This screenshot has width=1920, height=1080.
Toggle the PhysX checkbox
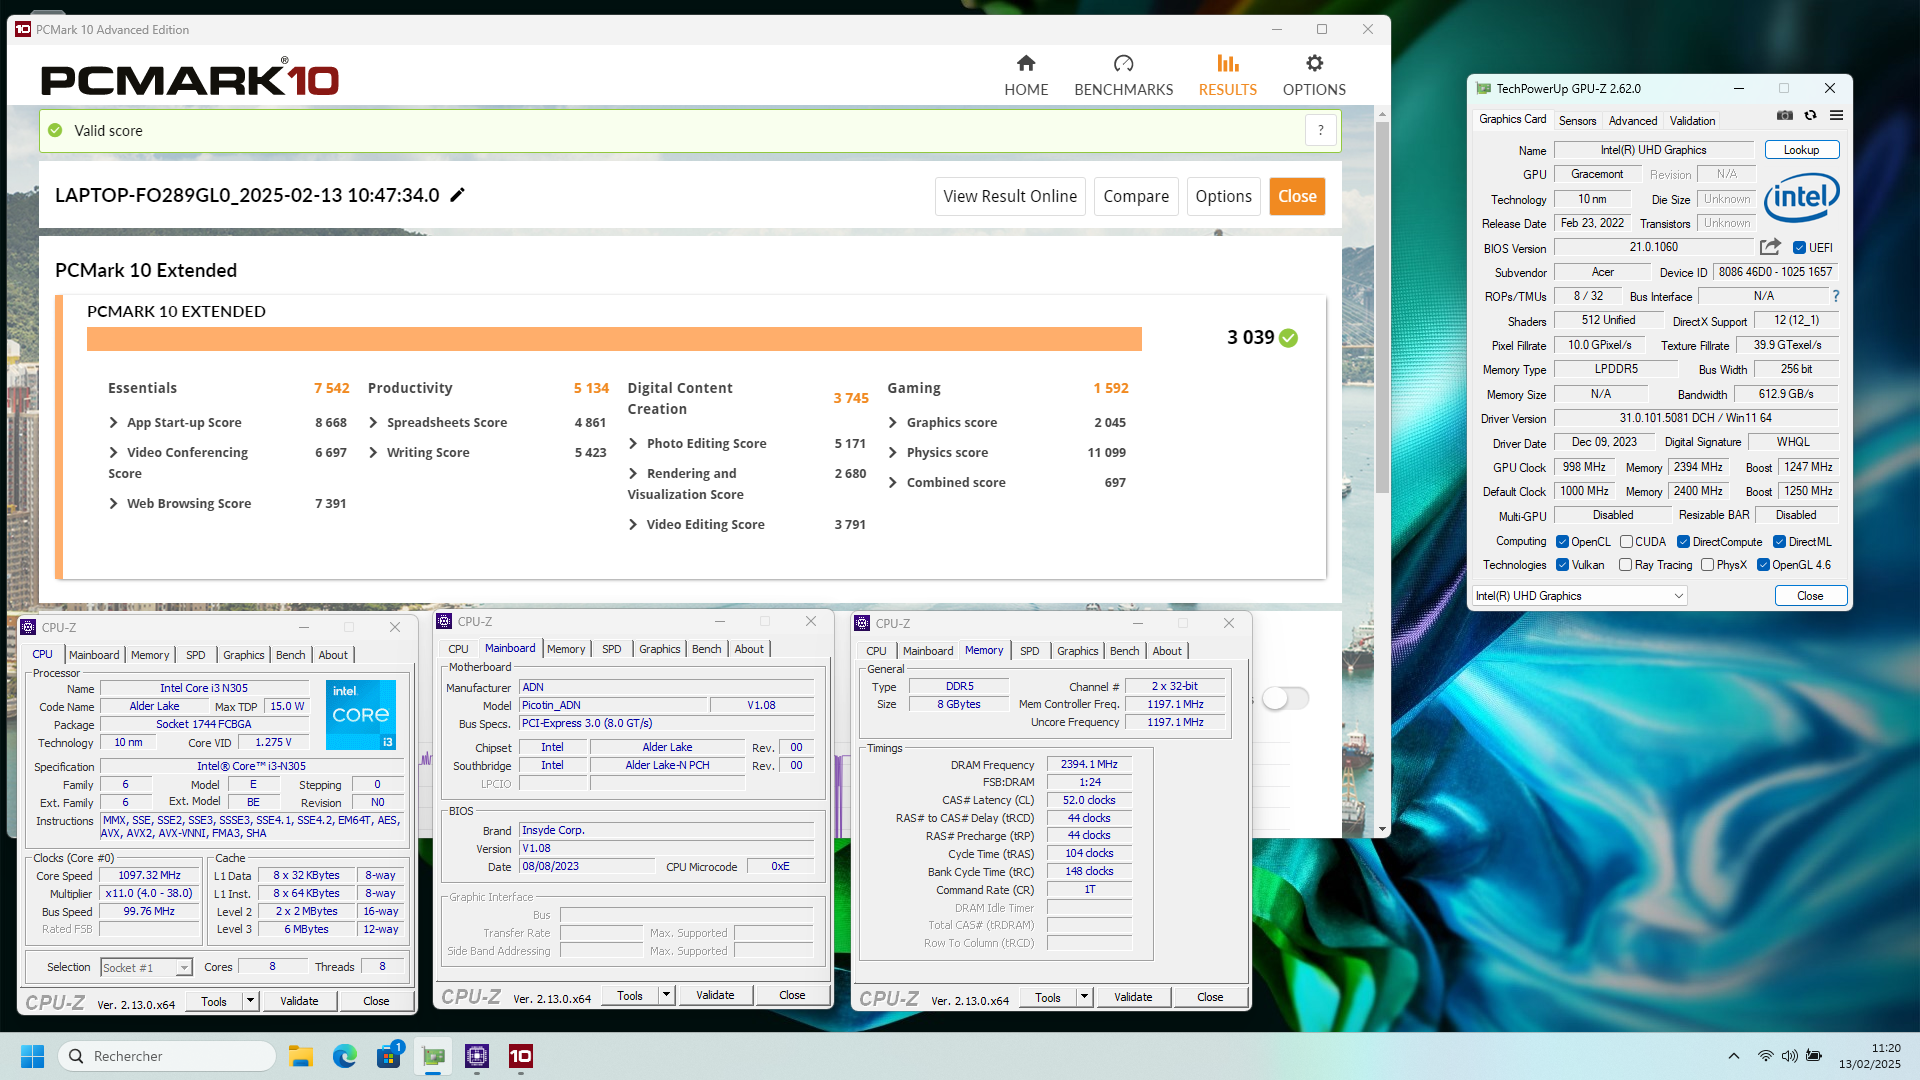tap(1707, 565)
